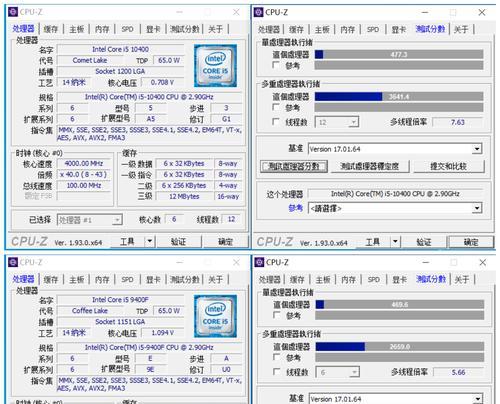Click the 这个处理器 field reading i5-10400 CPU @ 2.90GHz
The image size is (500, 404).
[395, 194]
